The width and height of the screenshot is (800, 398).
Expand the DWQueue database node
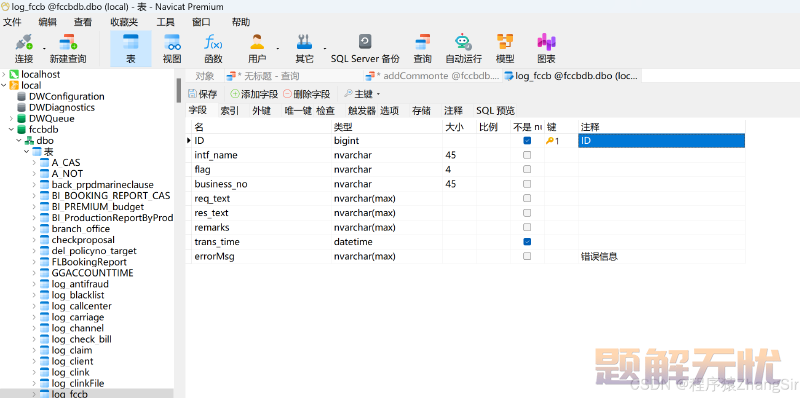tap(11, 118)
